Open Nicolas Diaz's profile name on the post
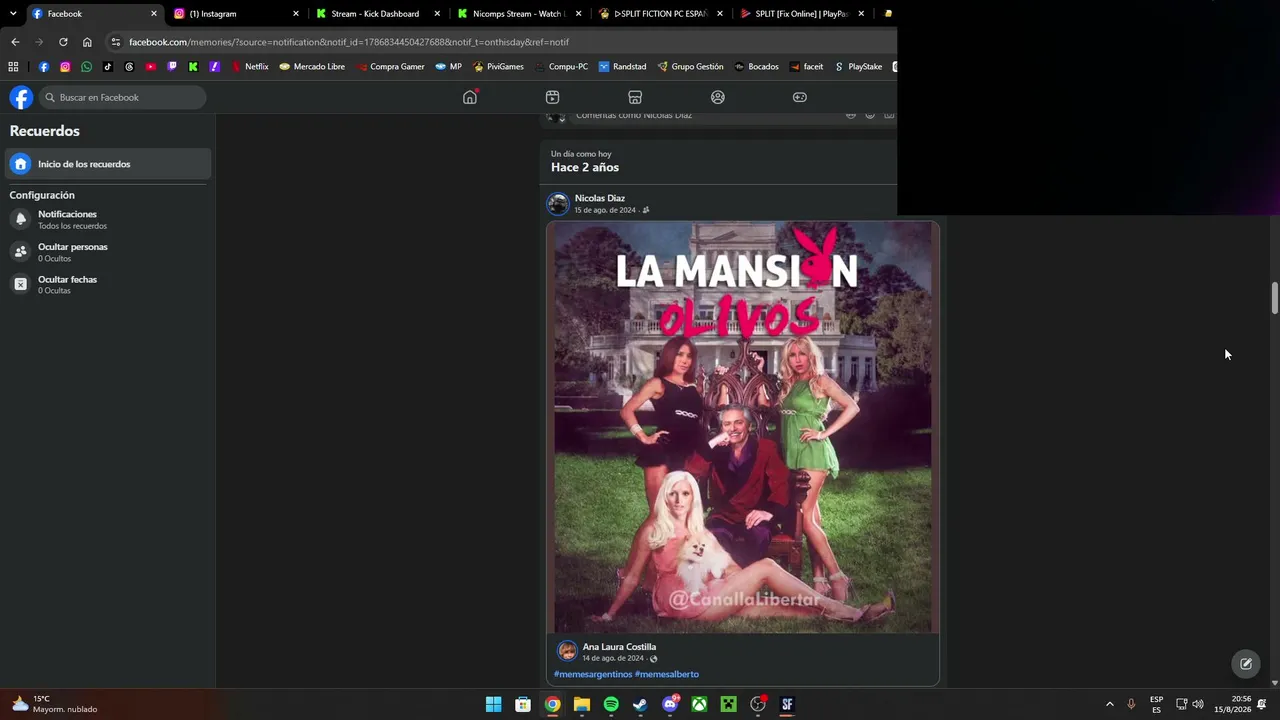Screen dimensions: 1280x720 [600, 198]
